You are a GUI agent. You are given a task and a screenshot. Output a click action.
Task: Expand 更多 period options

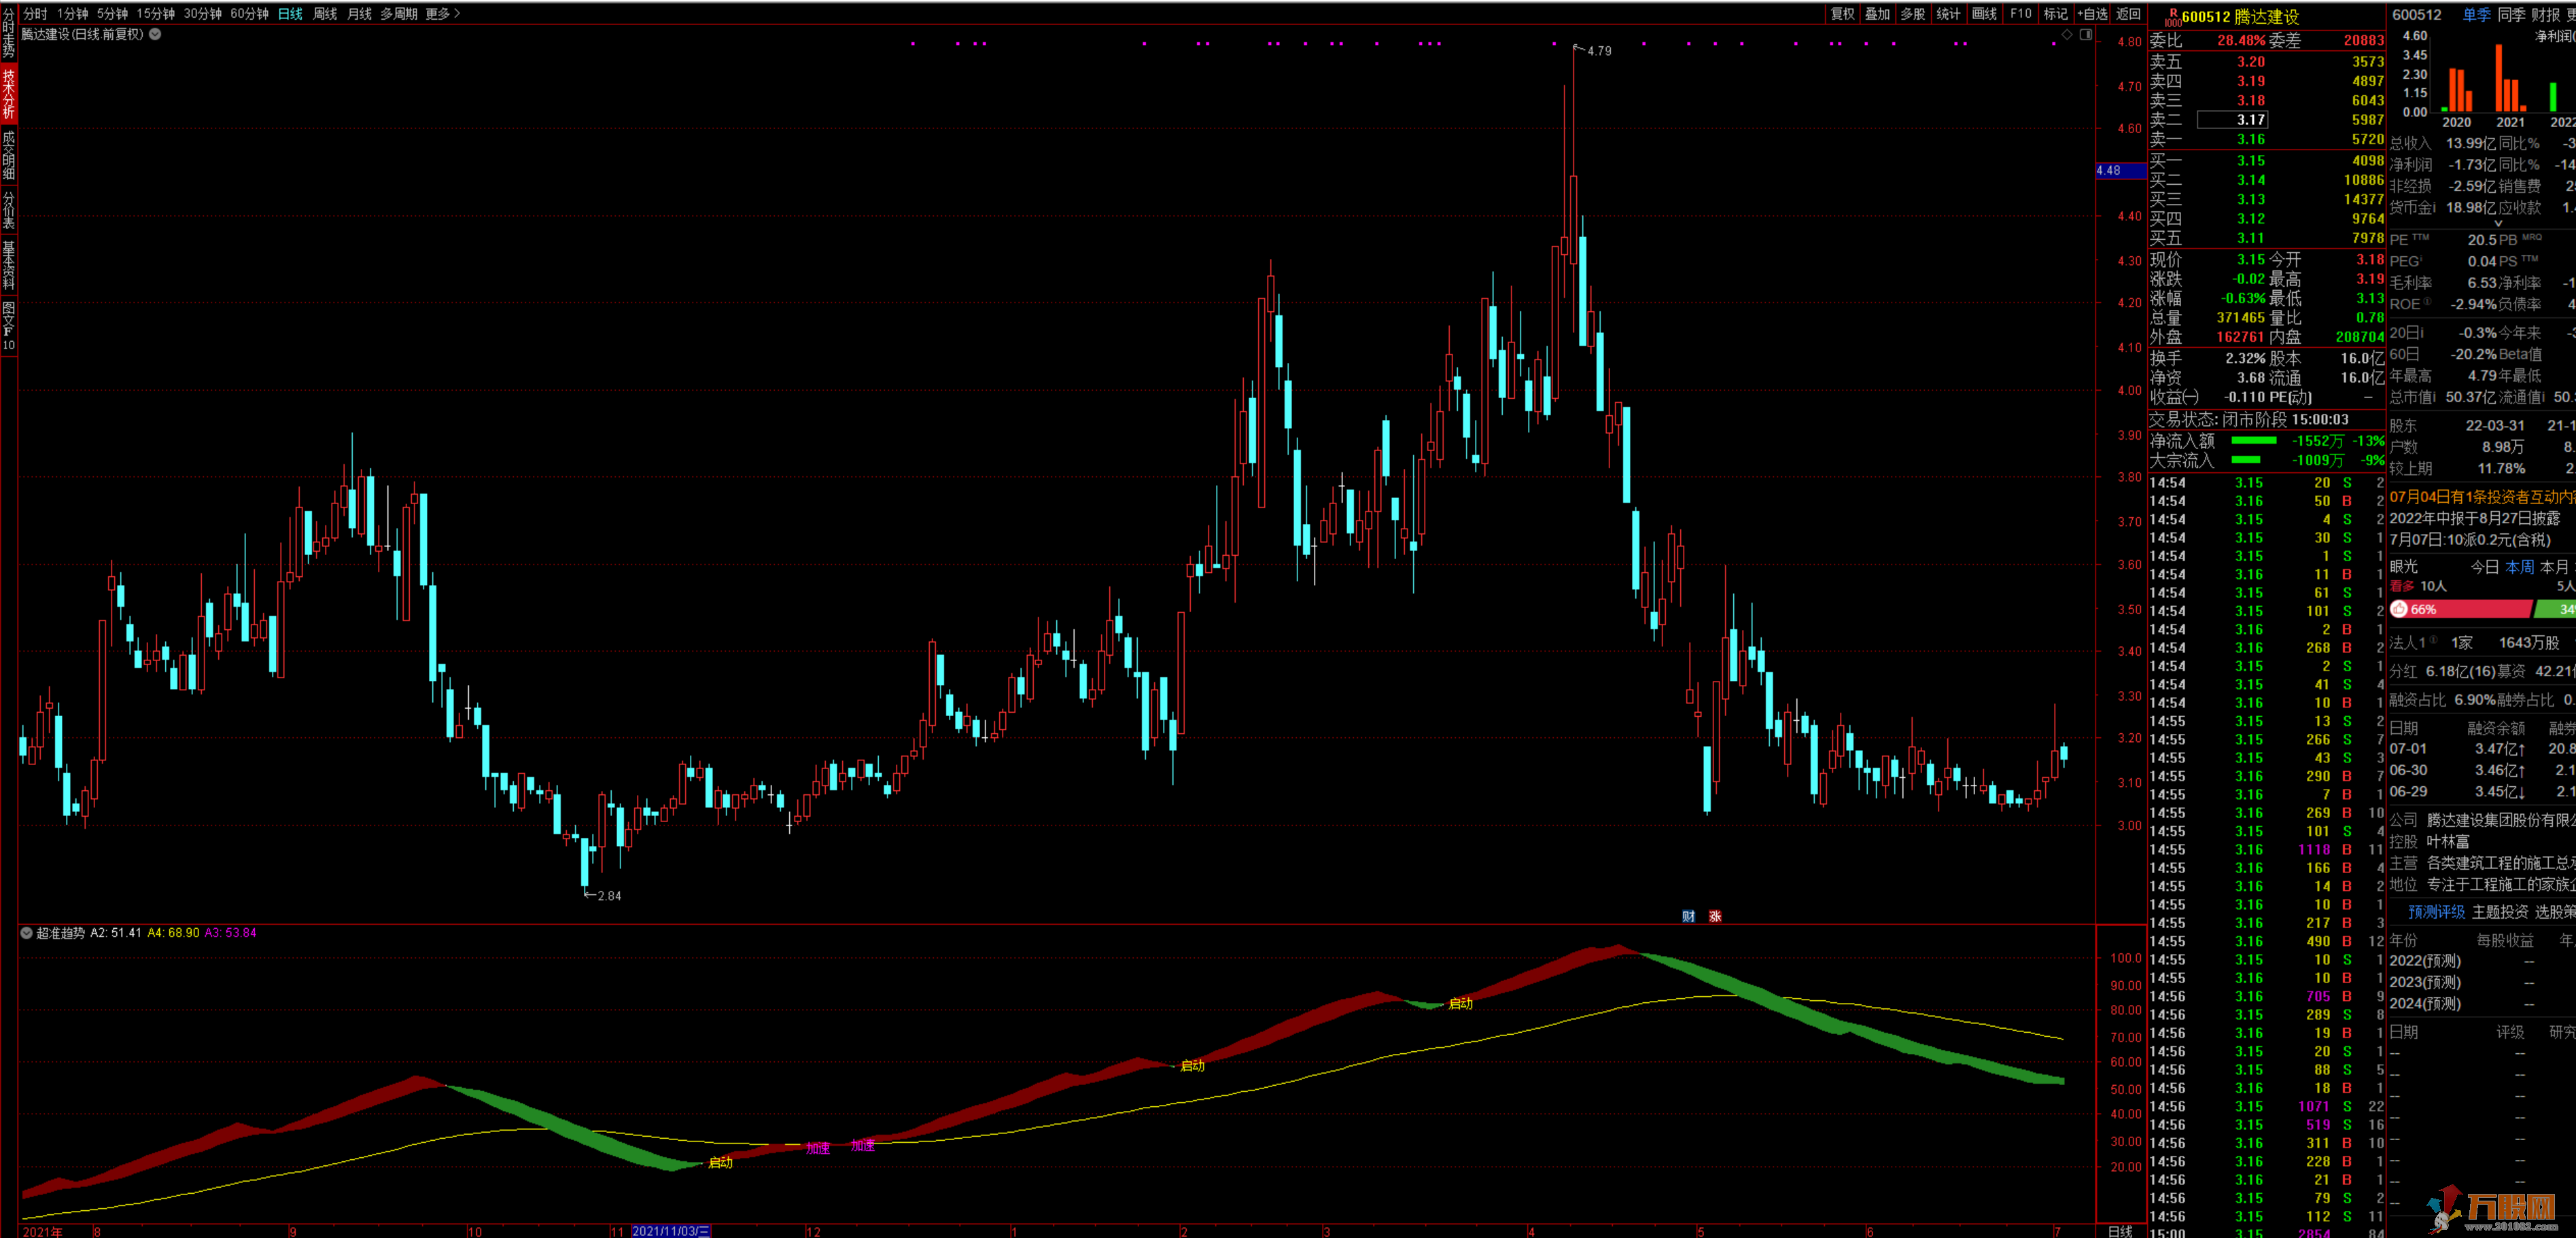pyautogui.click(x=442, y=13)
